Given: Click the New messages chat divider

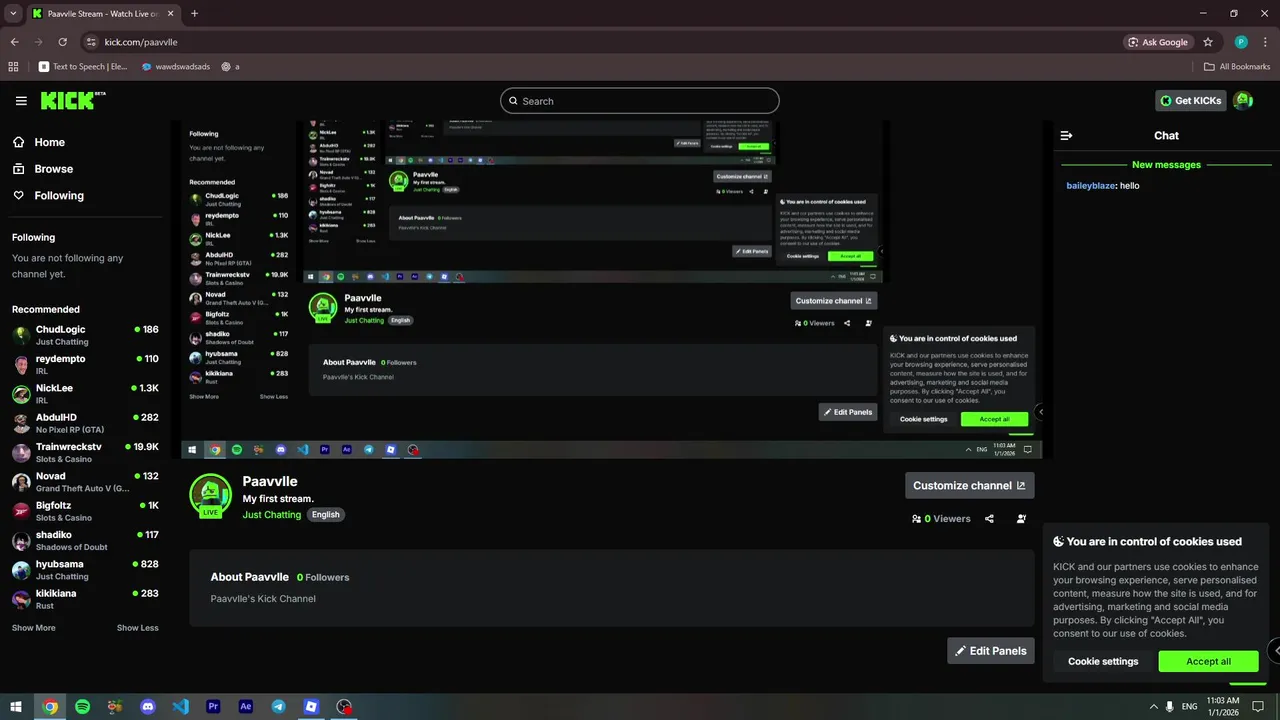Looking at the screenshot, I should (x=1166, y=165).
